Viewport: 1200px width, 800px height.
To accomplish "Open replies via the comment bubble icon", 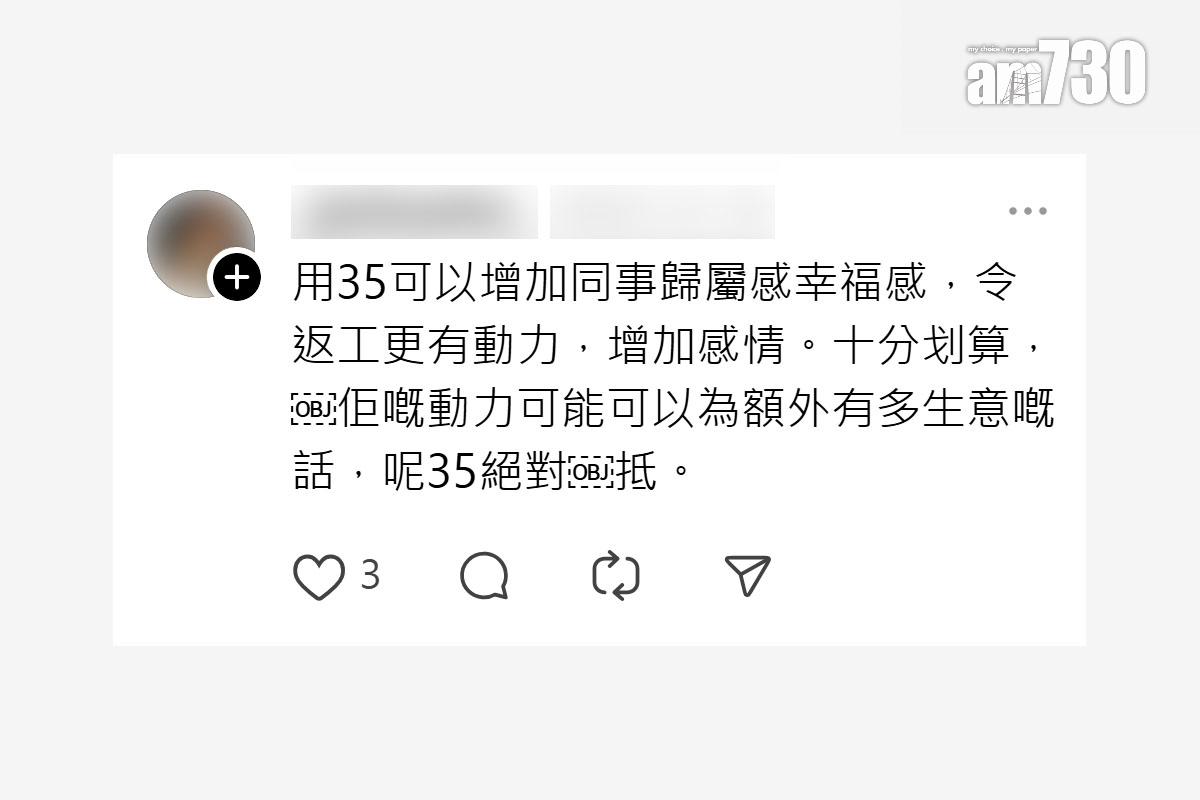I will (485, 577).
